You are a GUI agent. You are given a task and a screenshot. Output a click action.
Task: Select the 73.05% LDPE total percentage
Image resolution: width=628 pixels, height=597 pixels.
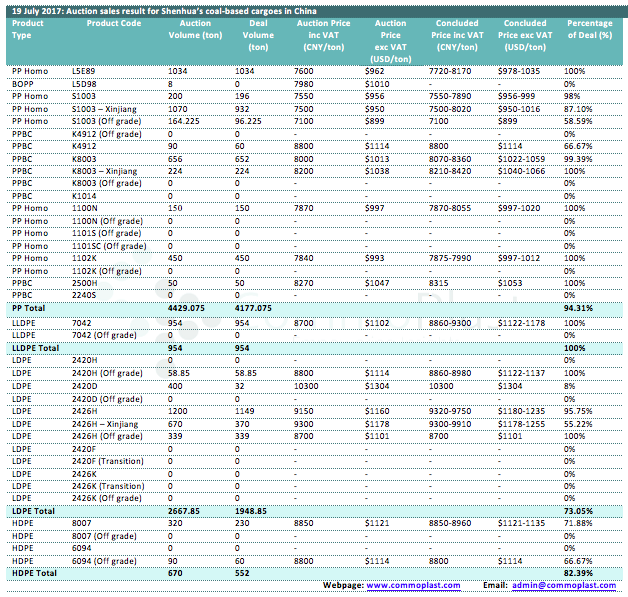tap(577, 510)
